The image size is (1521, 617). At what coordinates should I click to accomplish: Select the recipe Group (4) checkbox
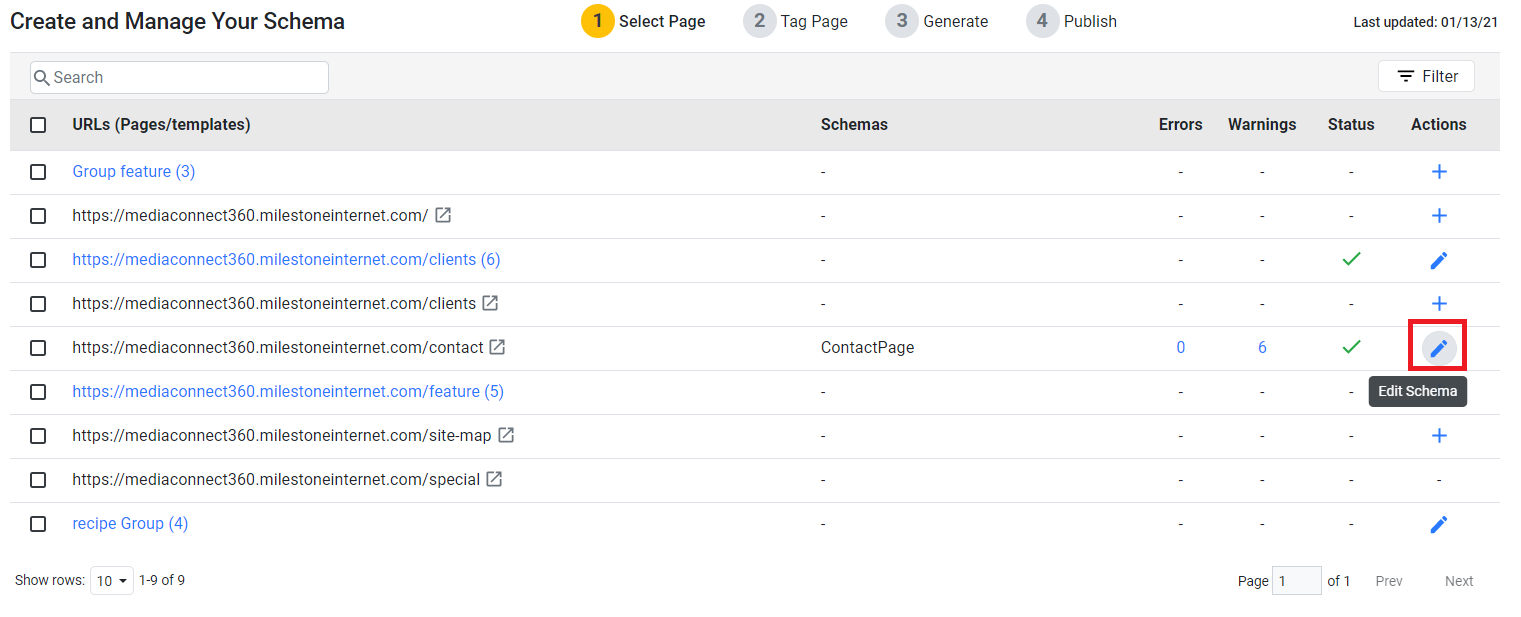[x=38, y=524]
